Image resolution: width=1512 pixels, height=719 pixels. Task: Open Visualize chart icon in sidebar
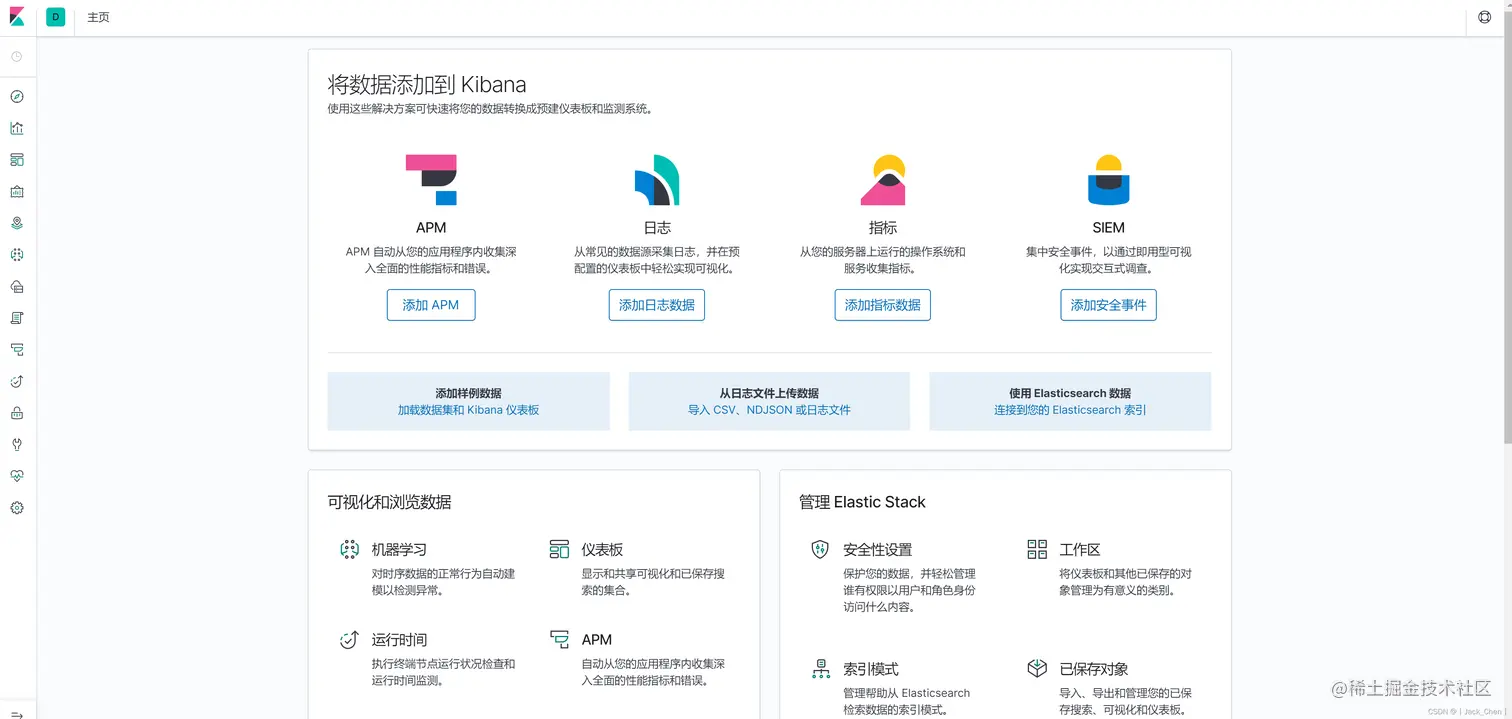17,128
